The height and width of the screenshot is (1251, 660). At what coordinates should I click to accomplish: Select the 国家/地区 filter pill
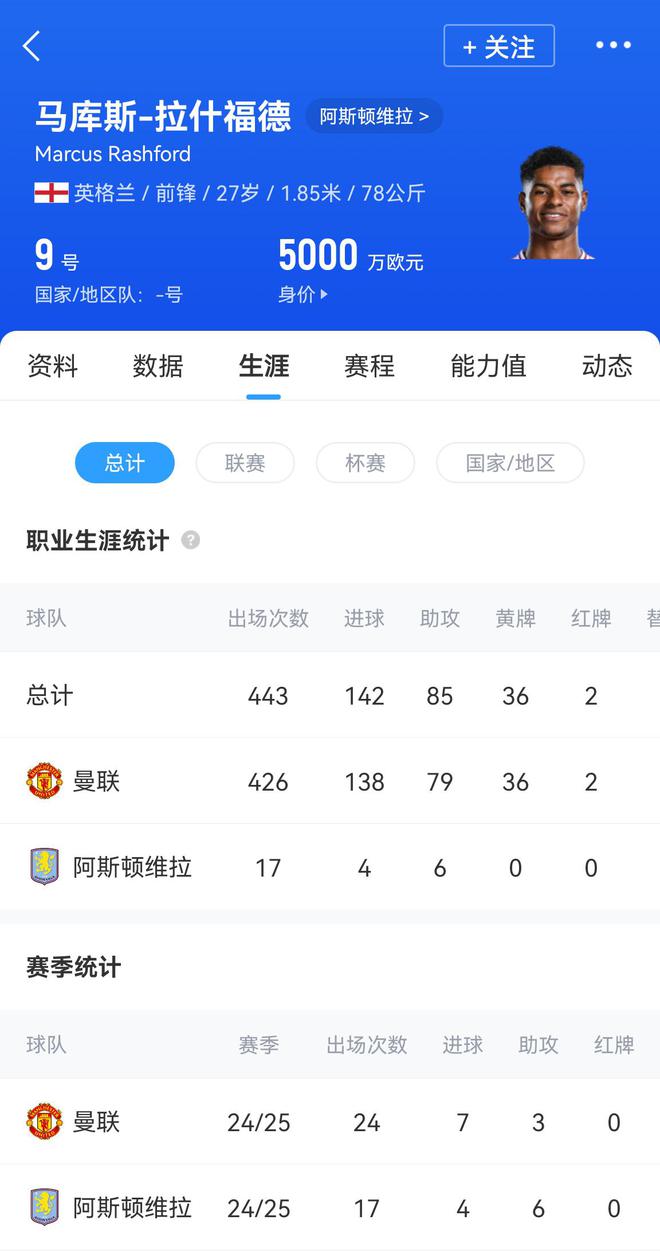tap(510, 463)
